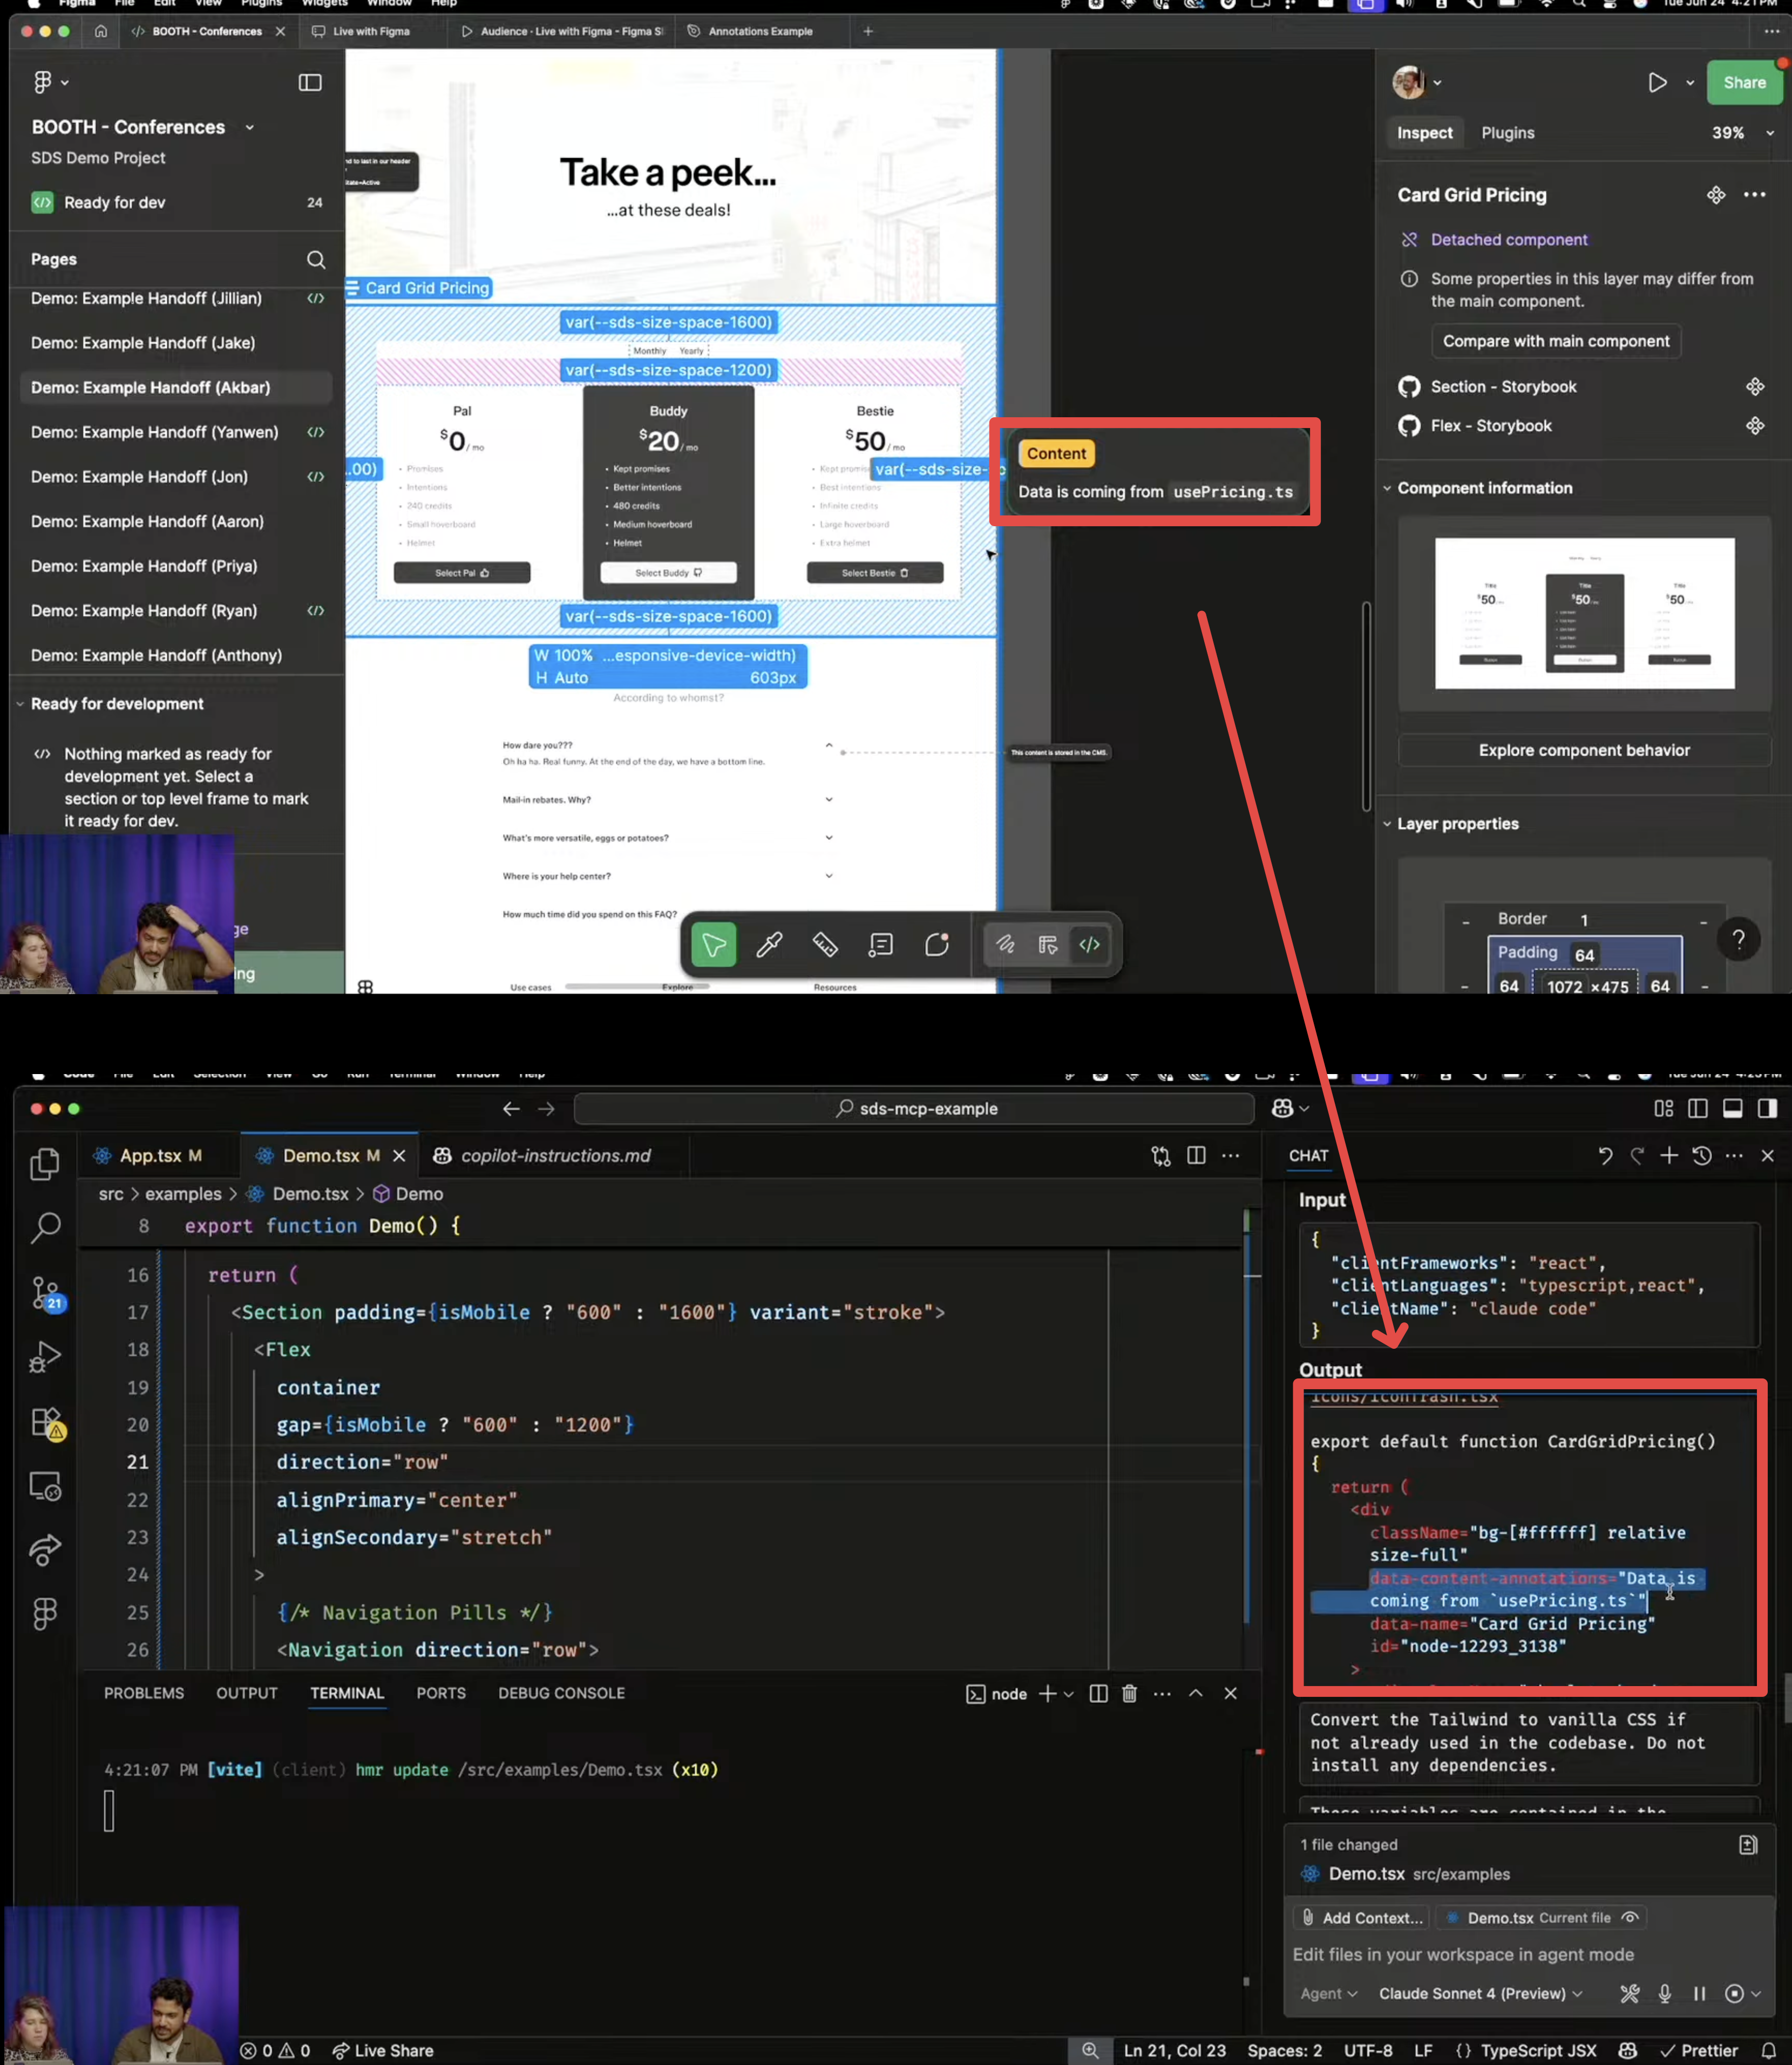Image resolution: width=1792 pixels, height=2065 pixels.
Task: Toggle the Figma left sidebar panel icon
Action: (310, 83)
